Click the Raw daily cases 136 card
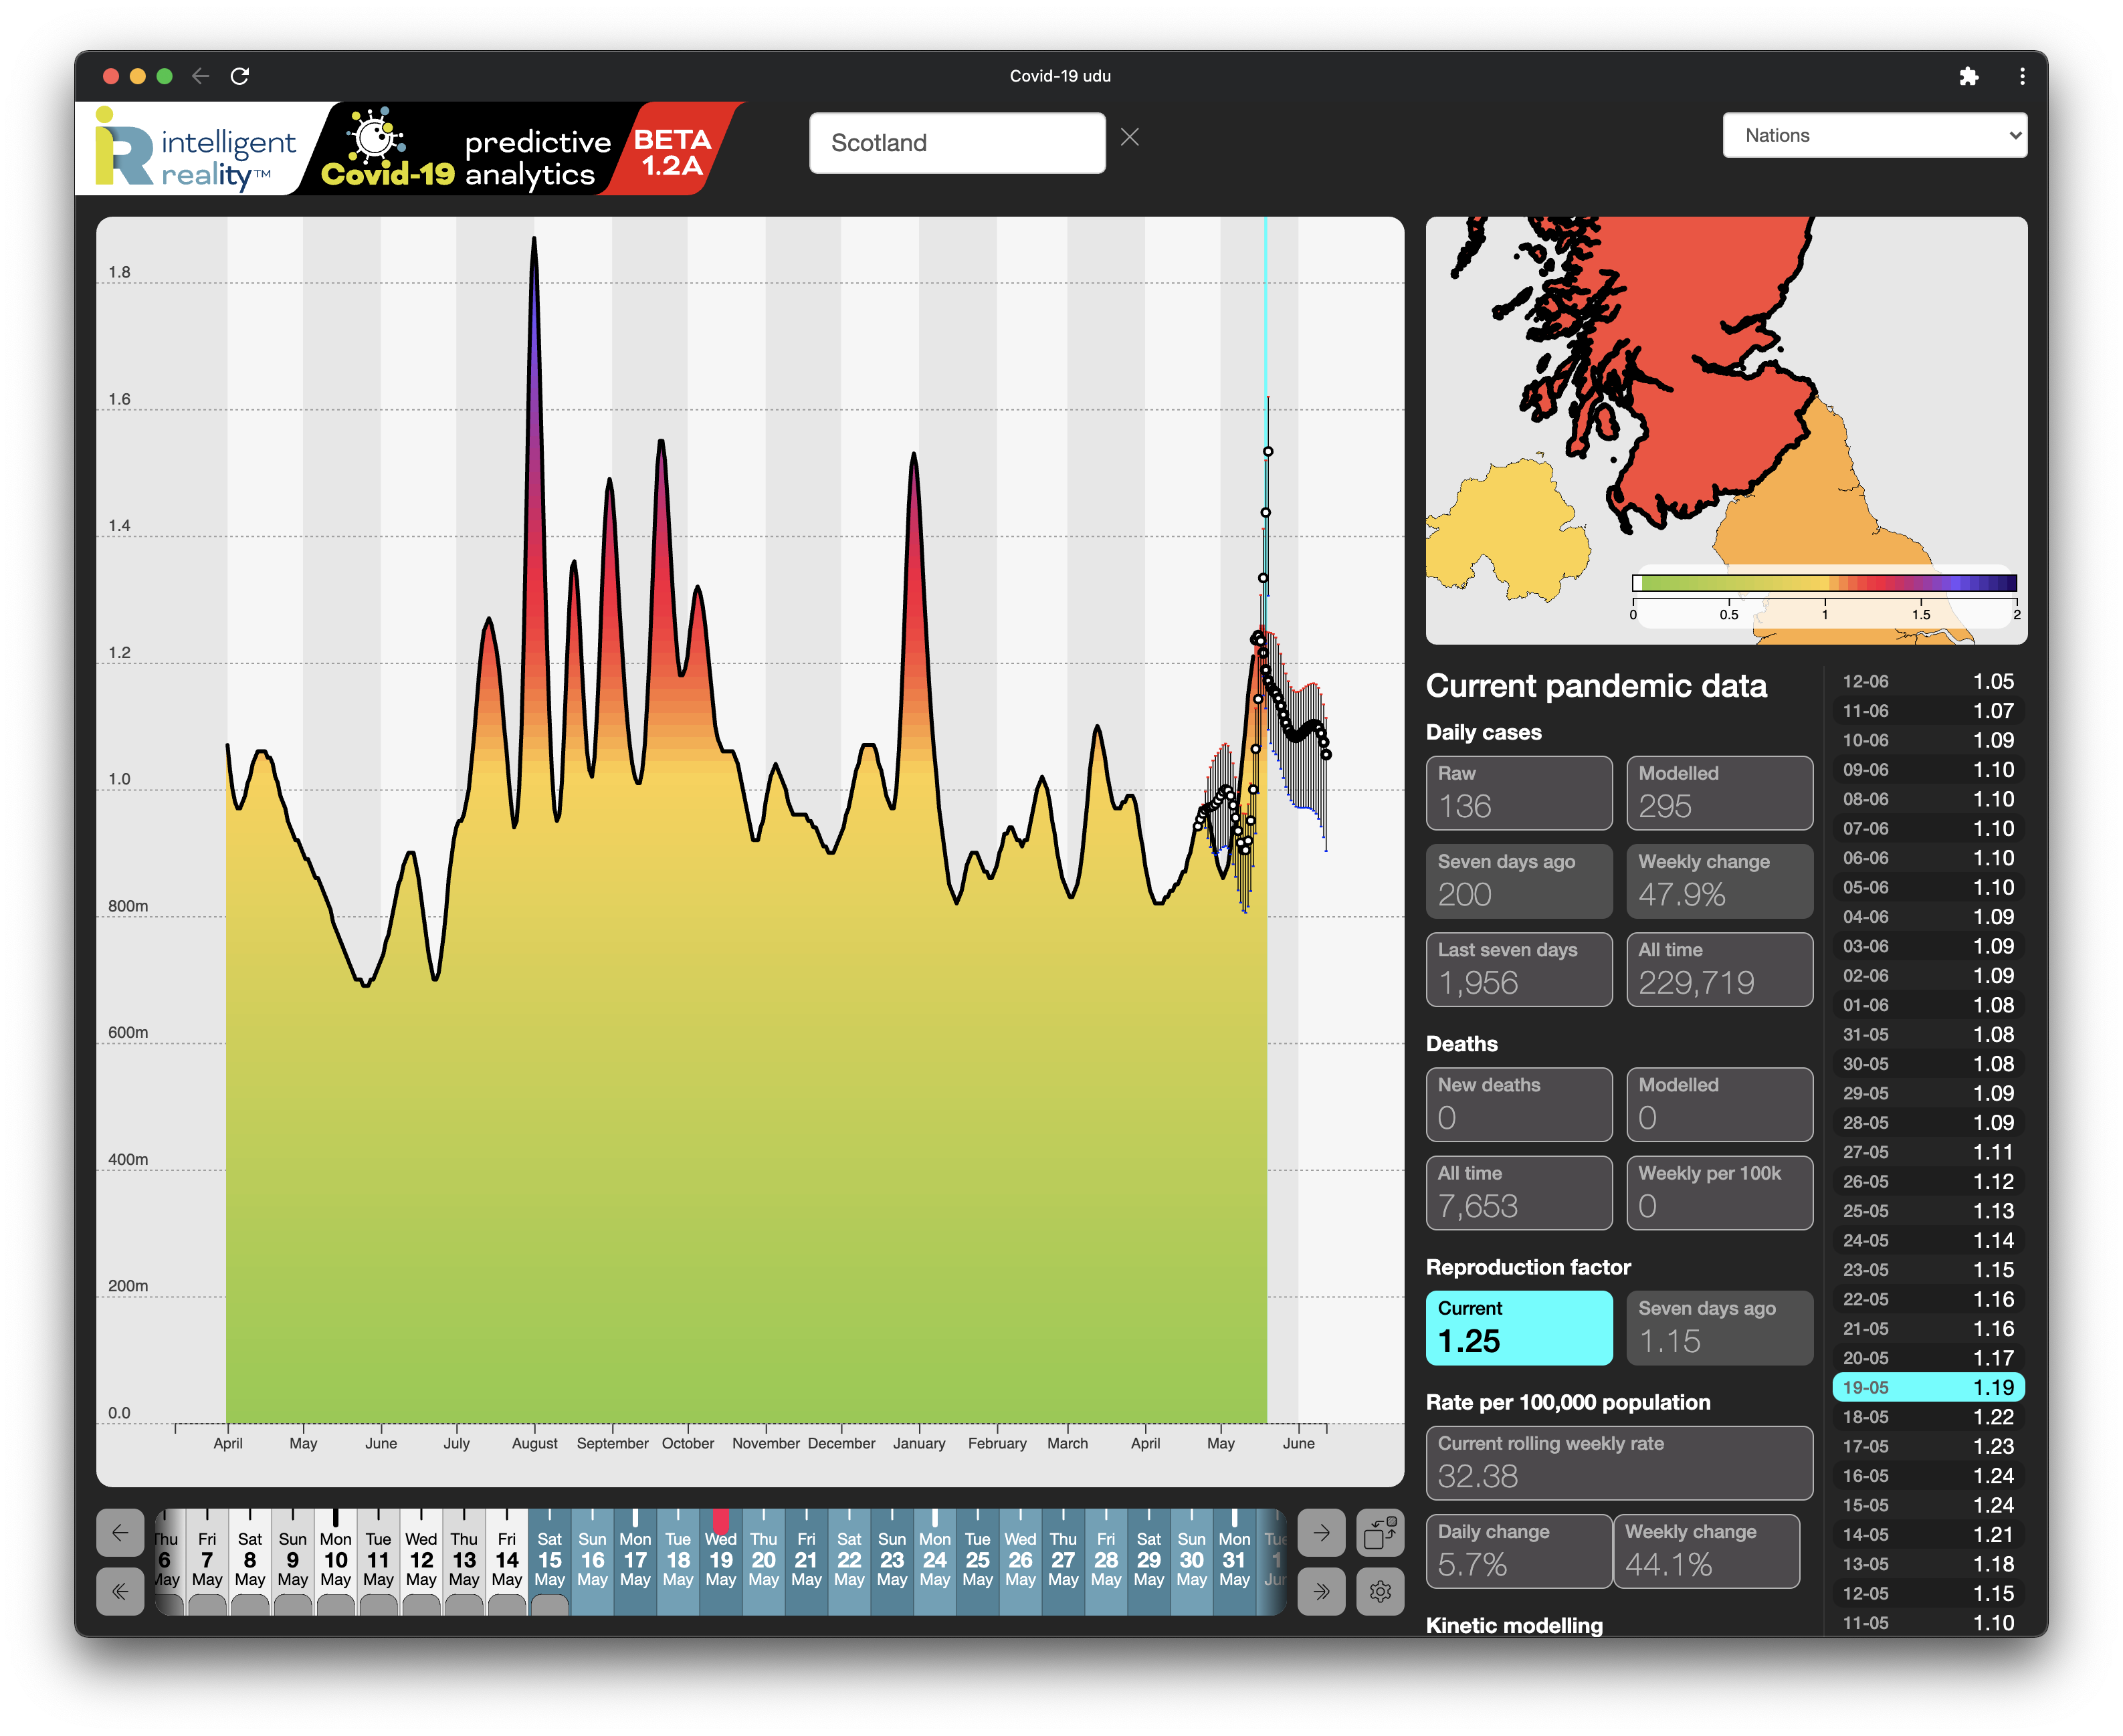Screen dimensions: 2123x1736 point(1518,792)
